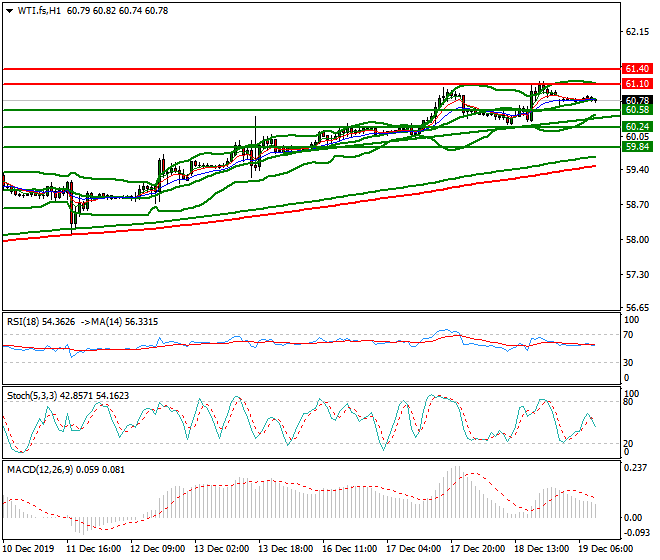Click the 19 Dec 06:00 time label

coord(606,549)
